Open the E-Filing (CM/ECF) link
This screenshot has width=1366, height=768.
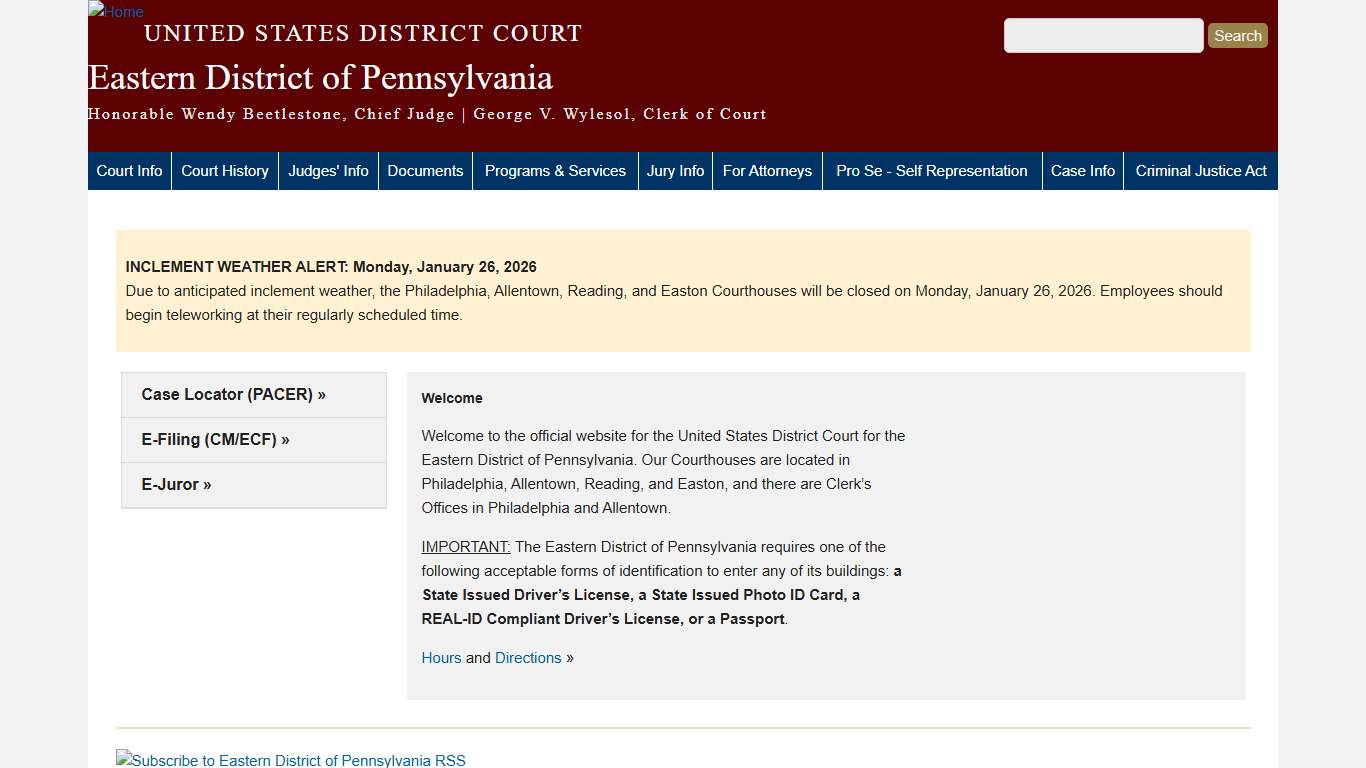[216, 439]
